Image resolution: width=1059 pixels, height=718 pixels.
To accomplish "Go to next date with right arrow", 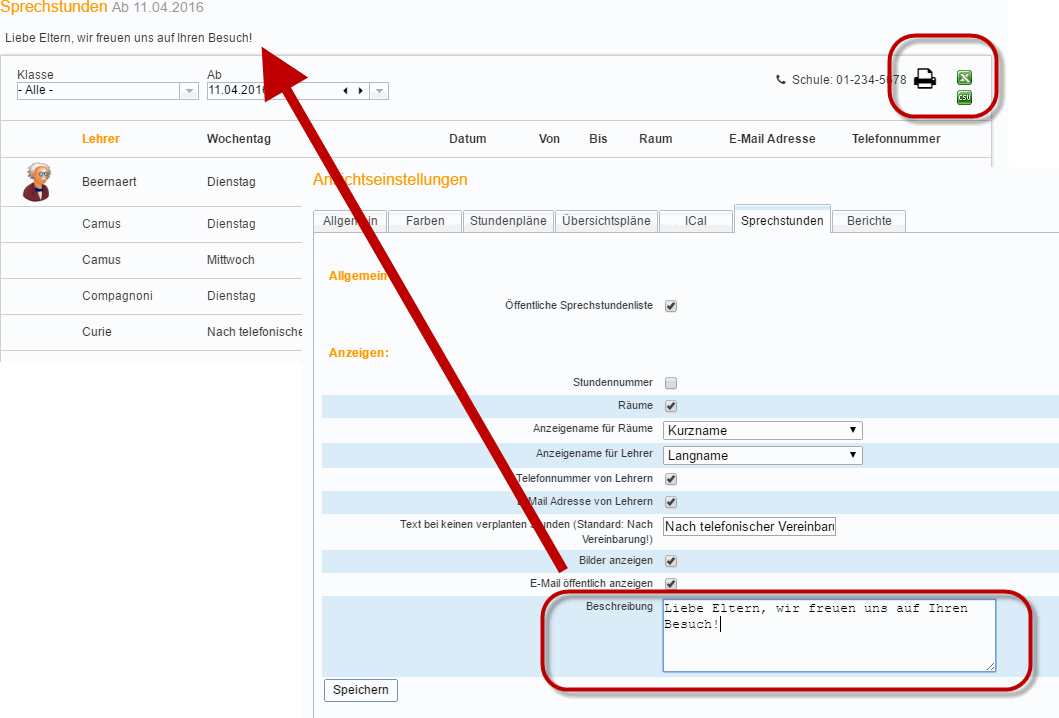I will point(361,91).
